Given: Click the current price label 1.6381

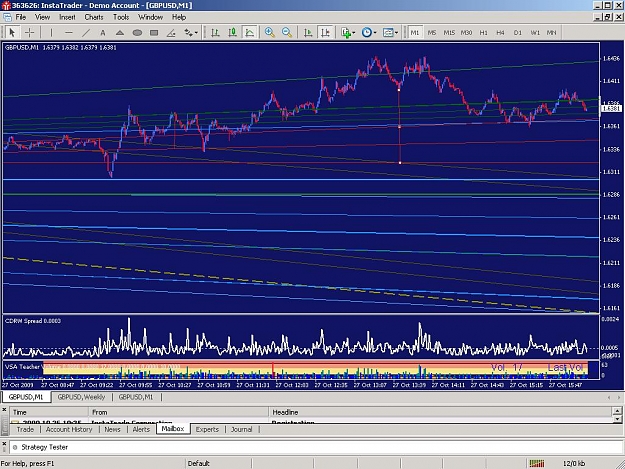Looking at the screenshot, I should [x=611, y=108].
